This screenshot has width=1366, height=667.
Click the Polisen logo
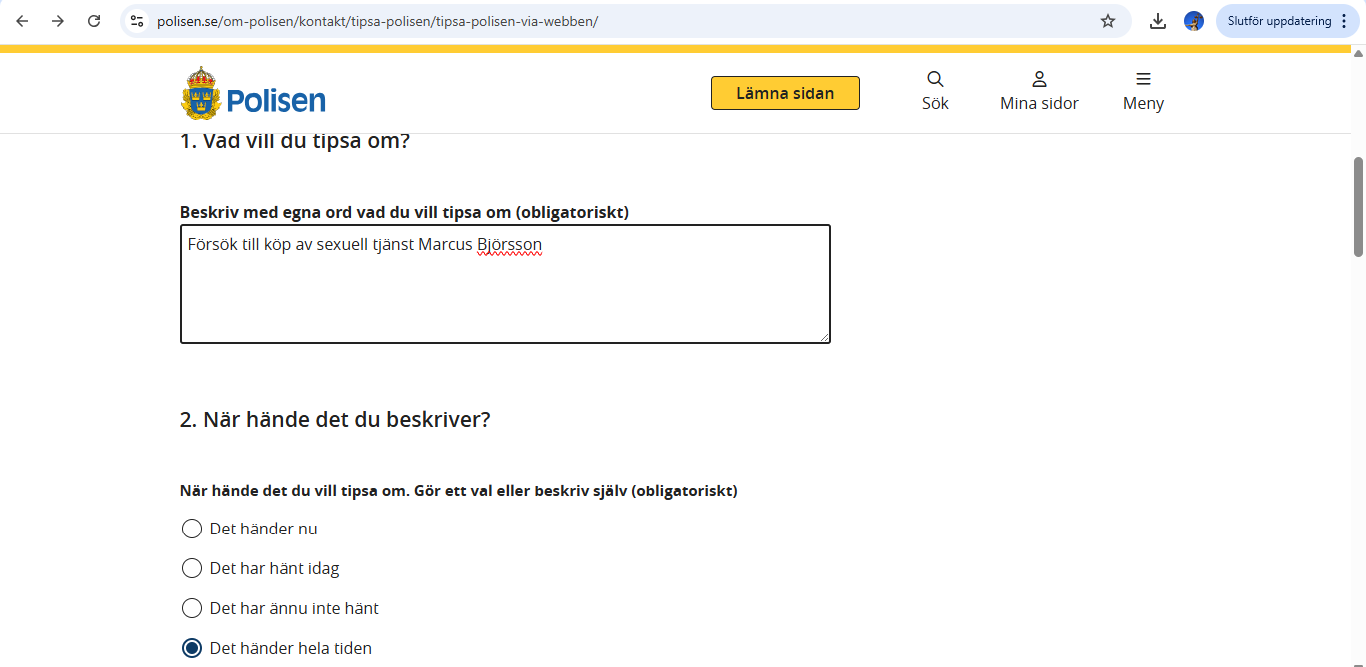[x=254, y=94]
